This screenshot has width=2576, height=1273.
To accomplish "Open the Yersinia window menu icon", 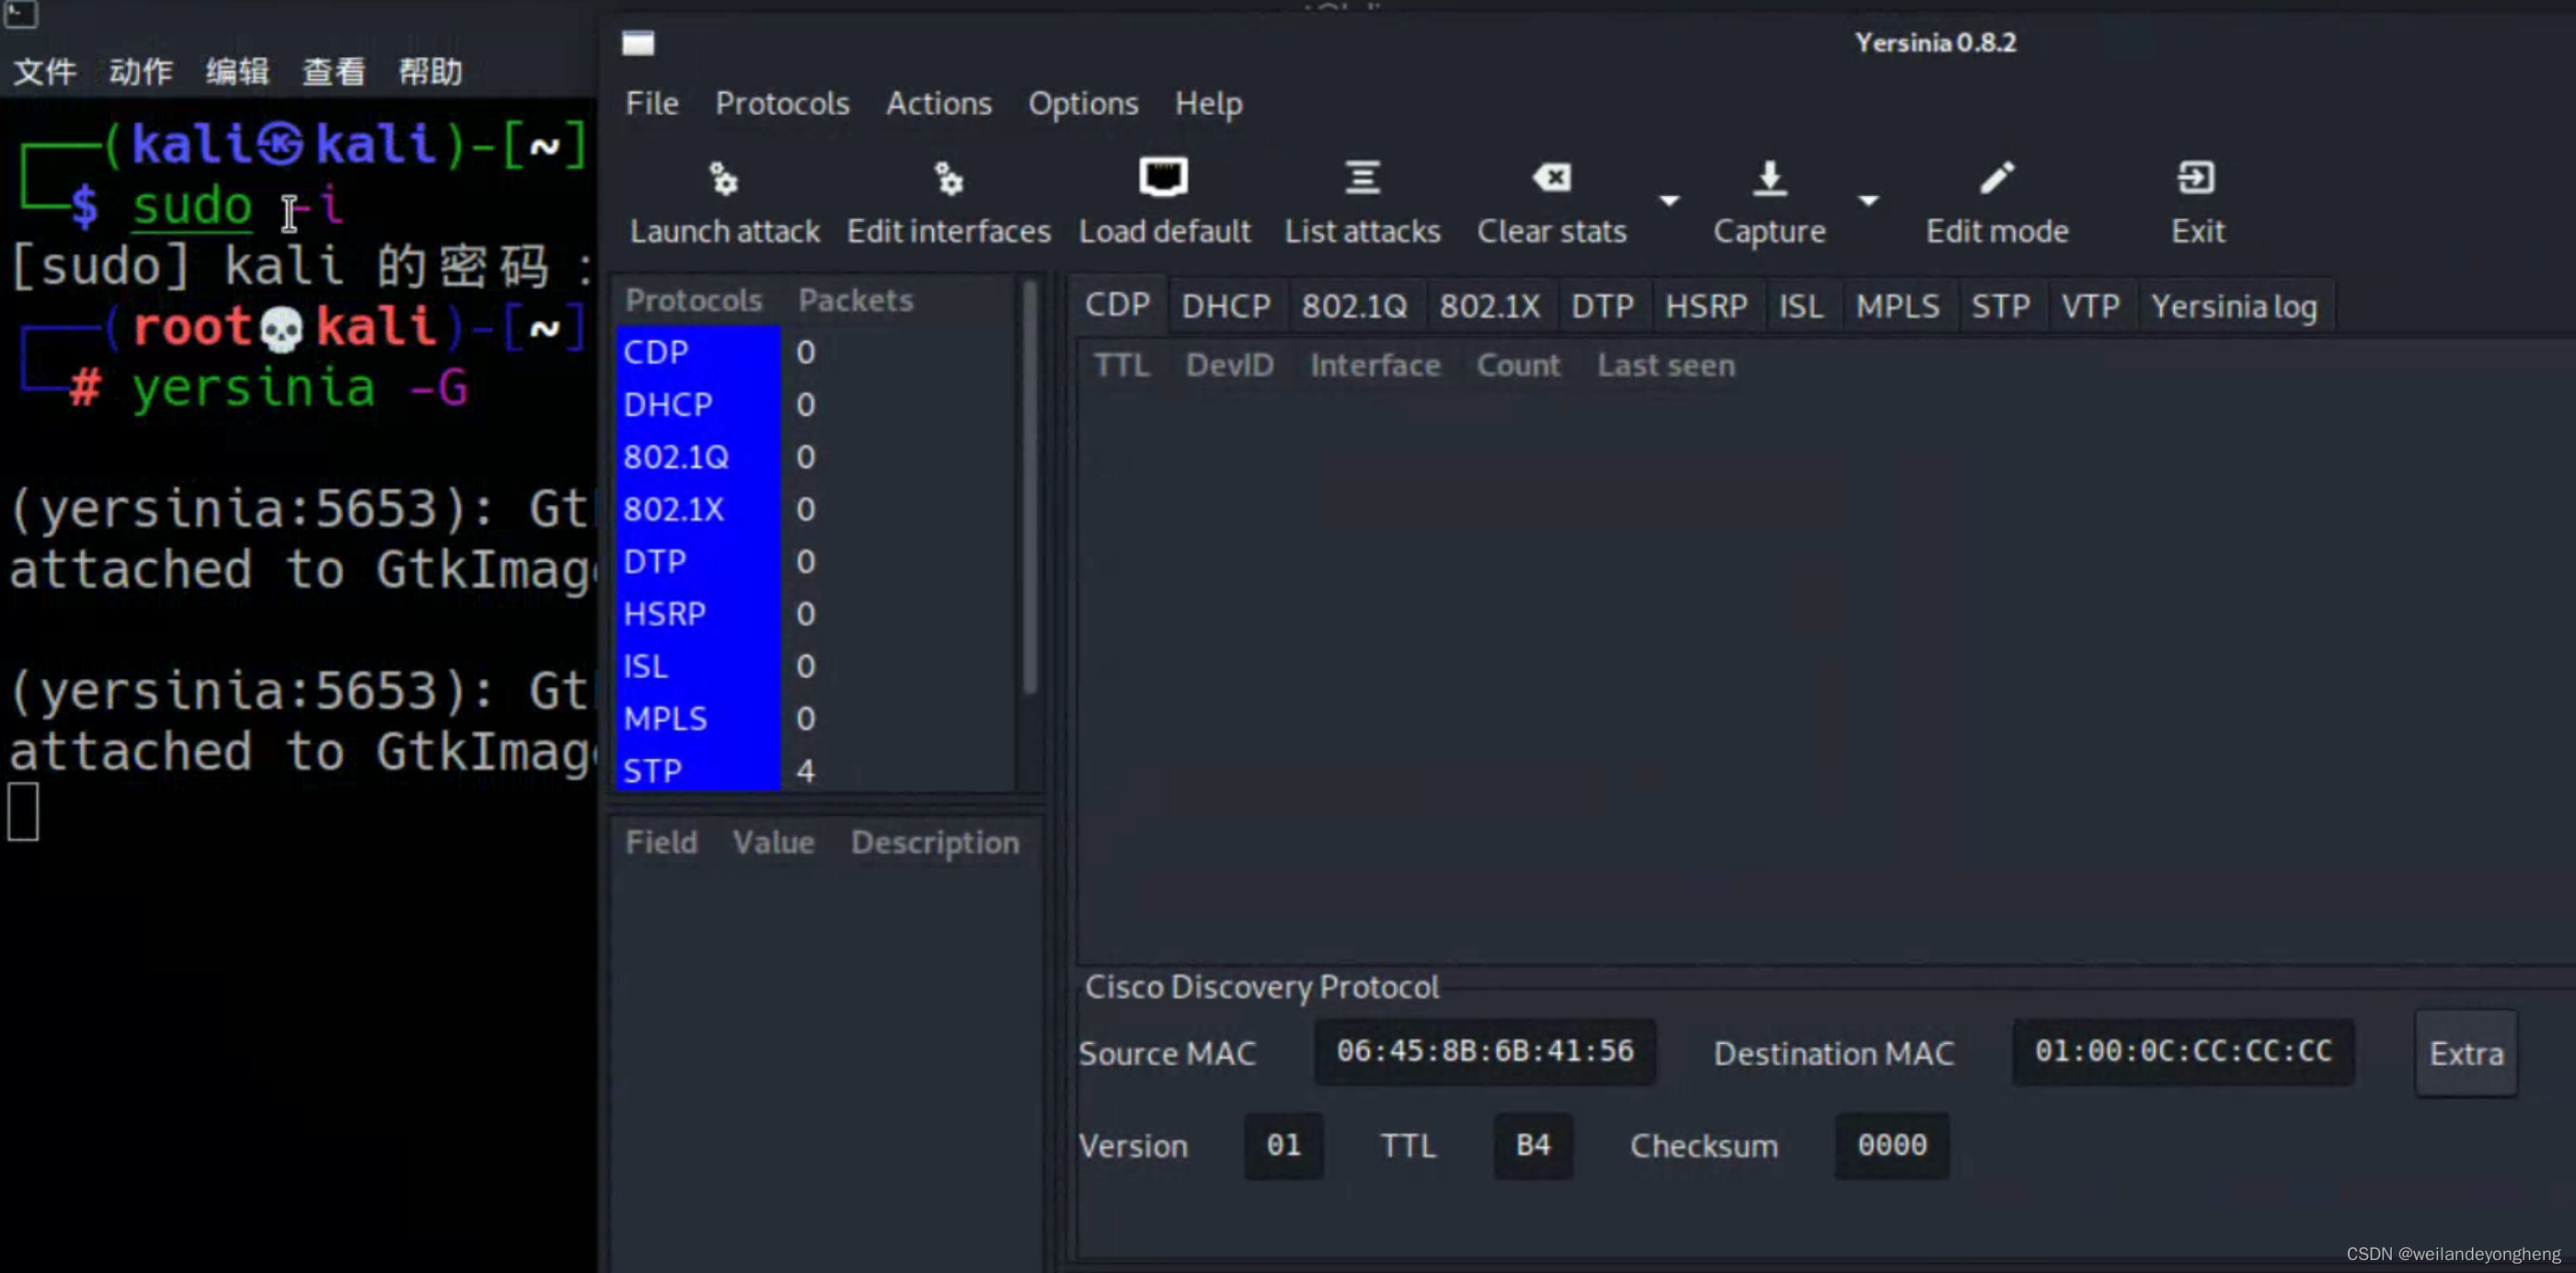I will click(x=638, y=43).
